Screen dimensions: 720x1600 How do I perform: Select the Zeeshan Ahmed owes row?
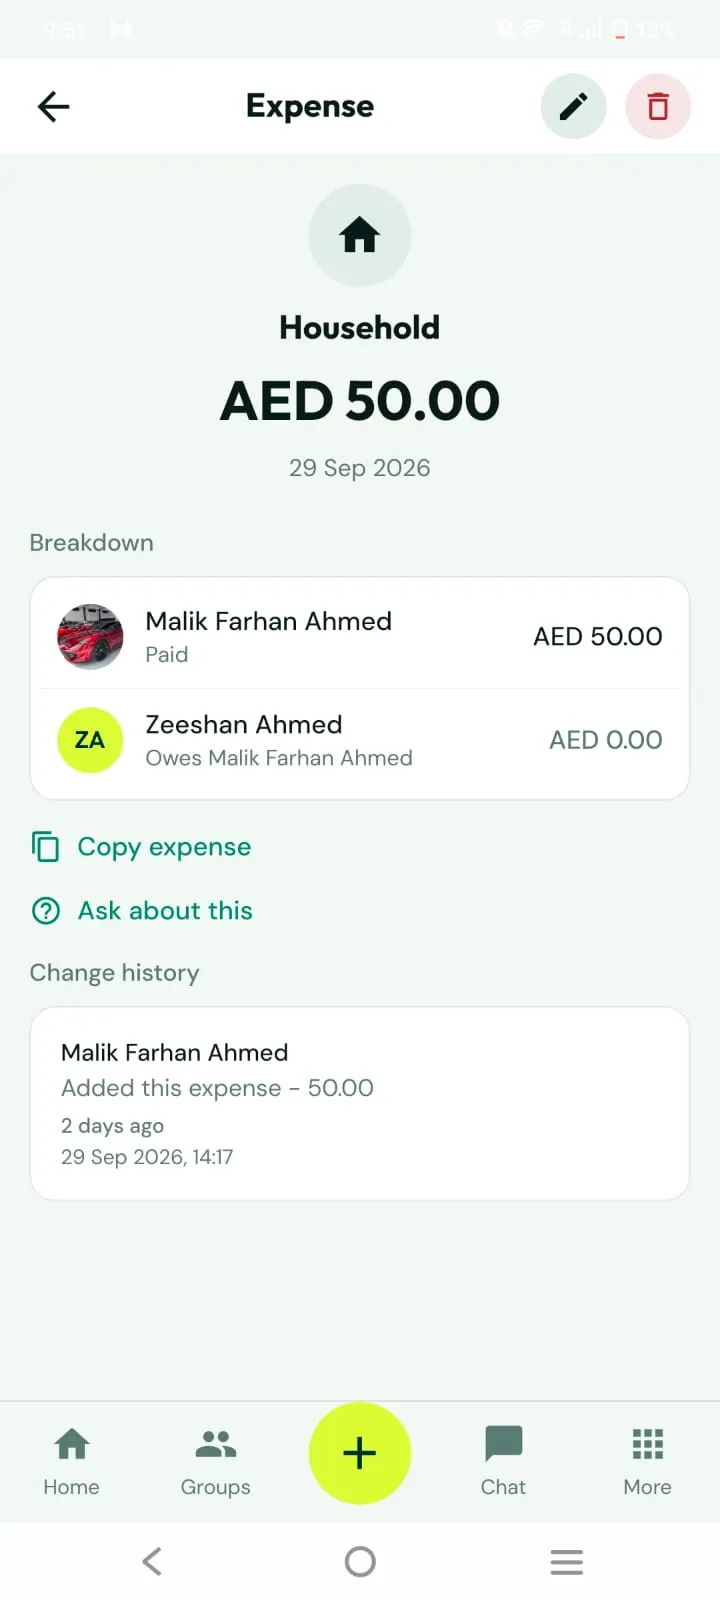360,741
